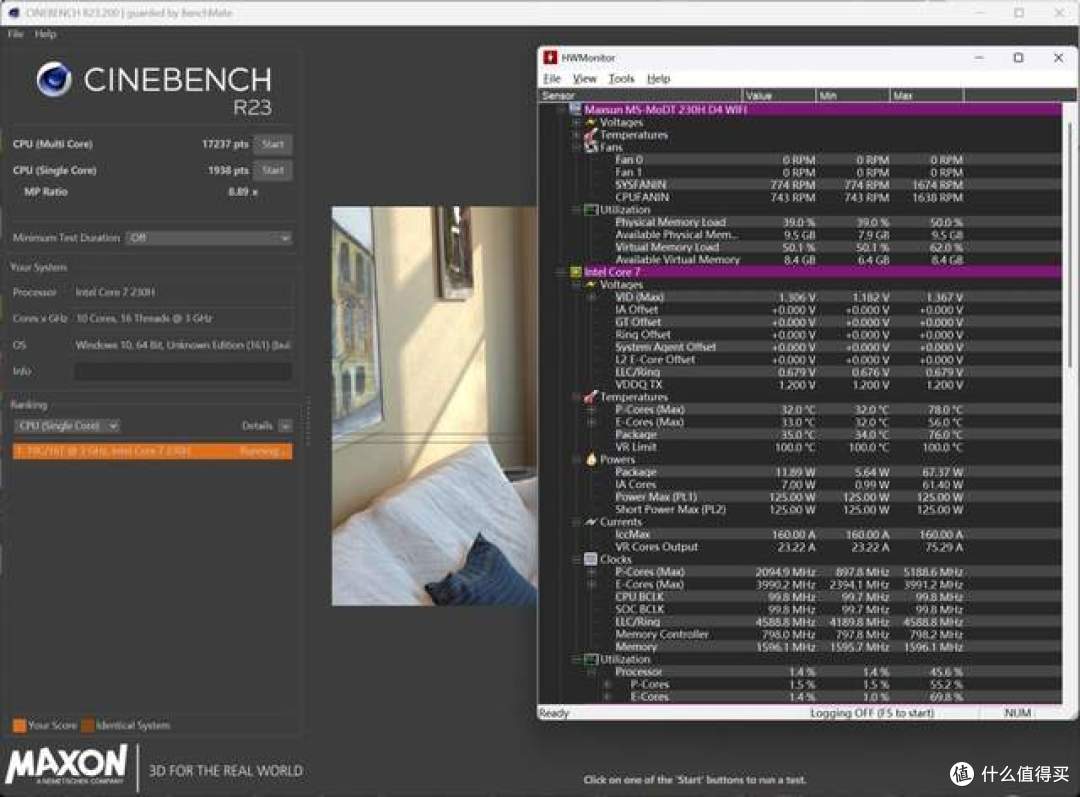The width and height of the screenshot is (1080, 797).
Task: Expand the P-Cores utilization row
Action: [607, 684]
